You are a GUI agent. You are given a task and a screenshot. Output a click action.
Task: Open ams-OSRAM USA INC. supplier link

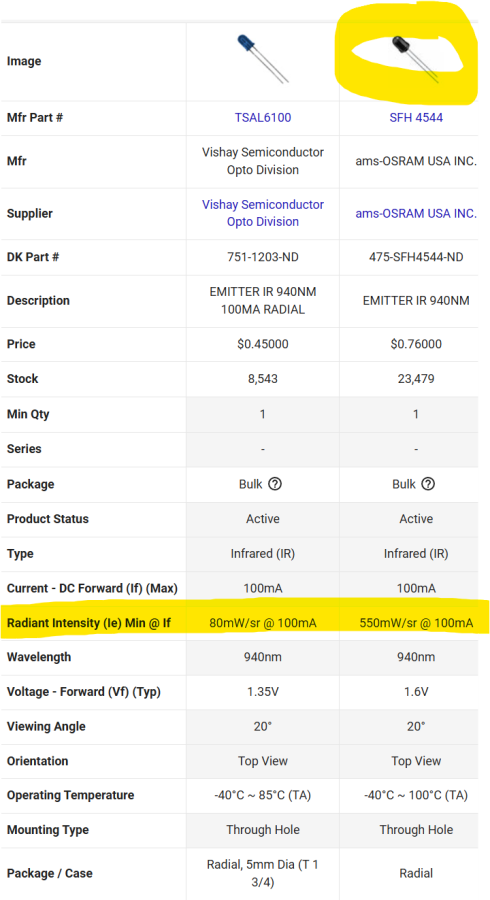click(x=416, y=214)
